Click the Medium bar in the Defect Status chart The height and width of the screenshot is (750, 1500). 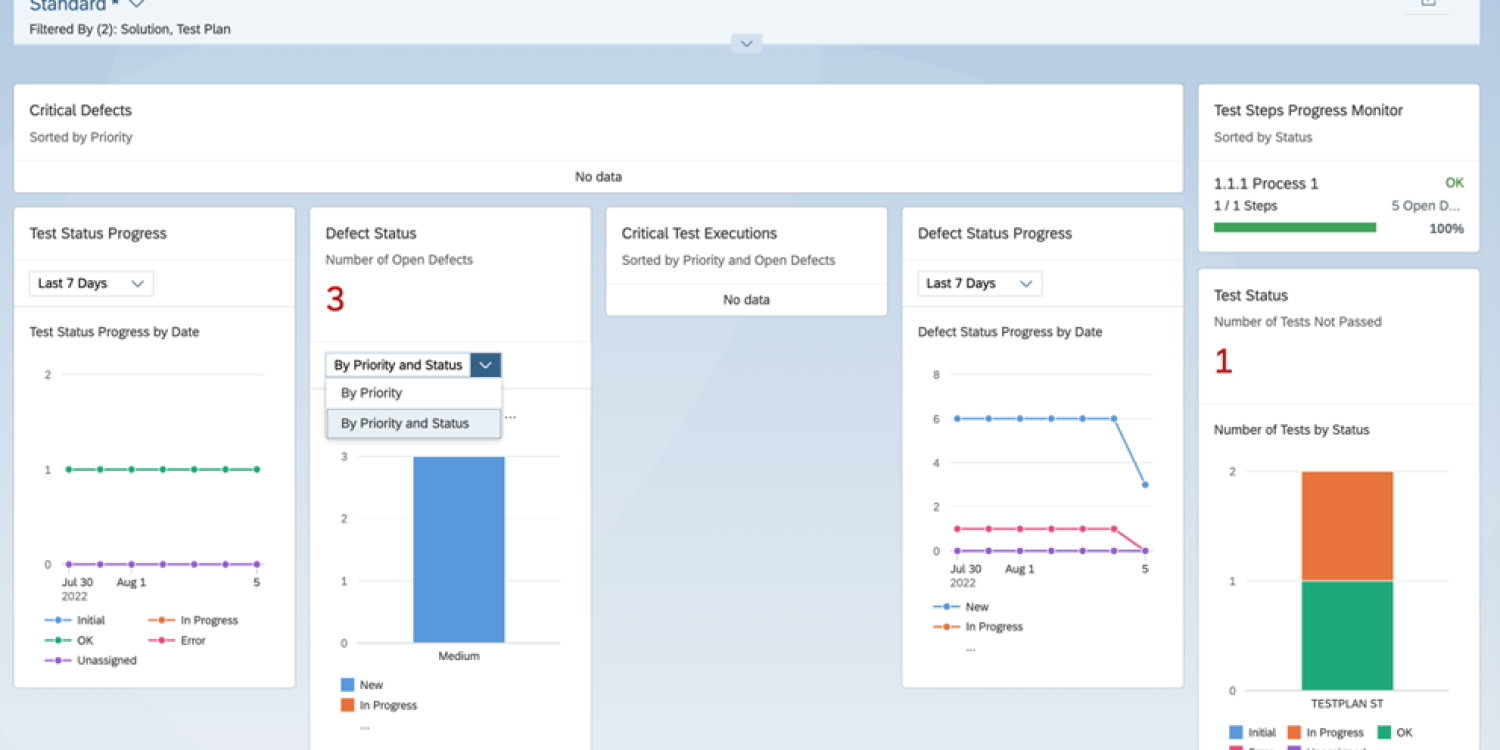pos(458,550)
